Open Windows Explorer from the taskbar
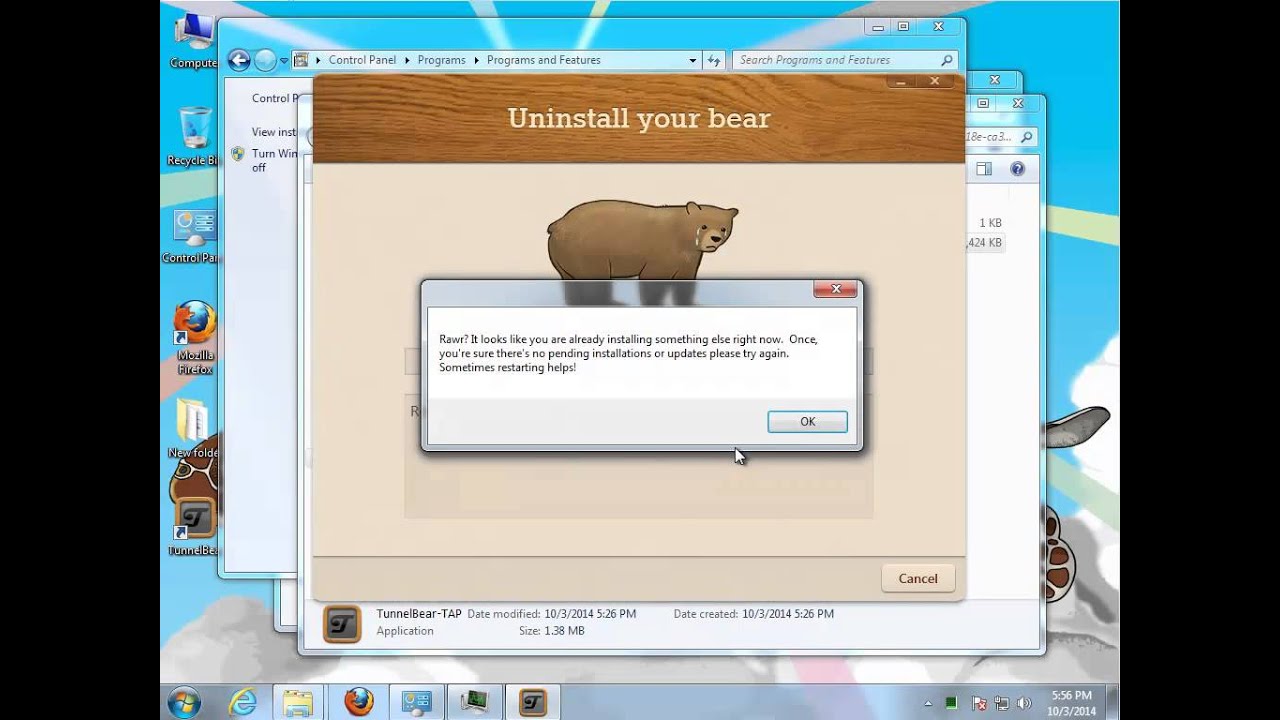This screenshot has height=720, width=1280. [298, 702]
